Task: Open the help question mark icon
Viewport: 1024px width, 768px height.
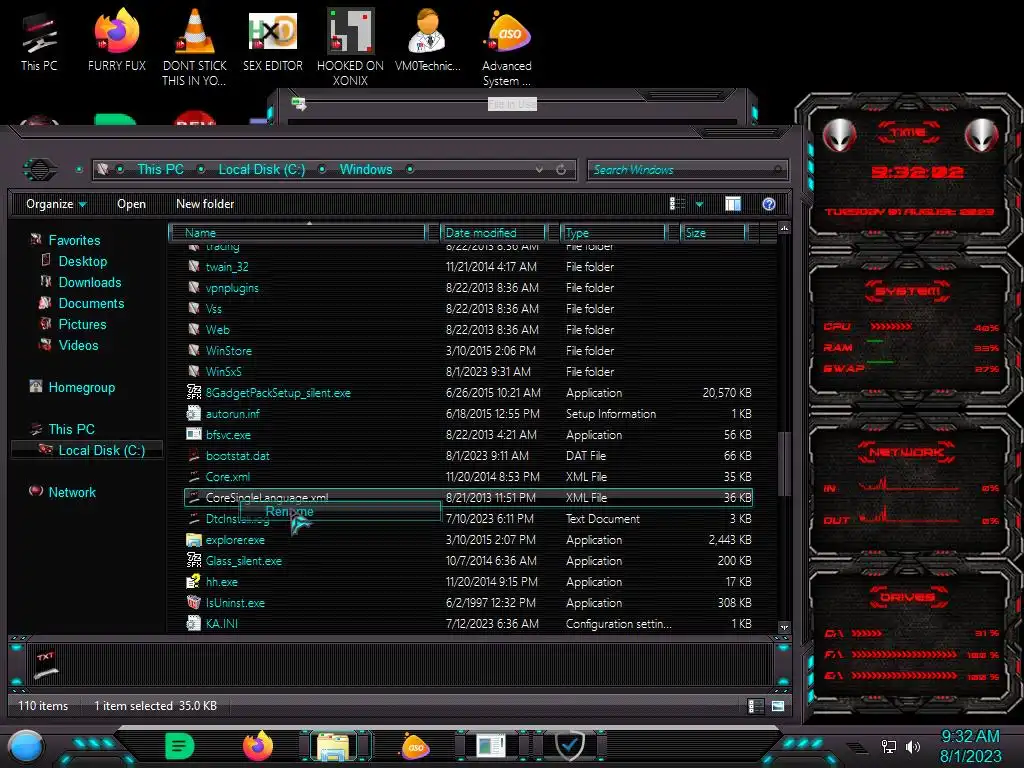Action: coord(769,204)
